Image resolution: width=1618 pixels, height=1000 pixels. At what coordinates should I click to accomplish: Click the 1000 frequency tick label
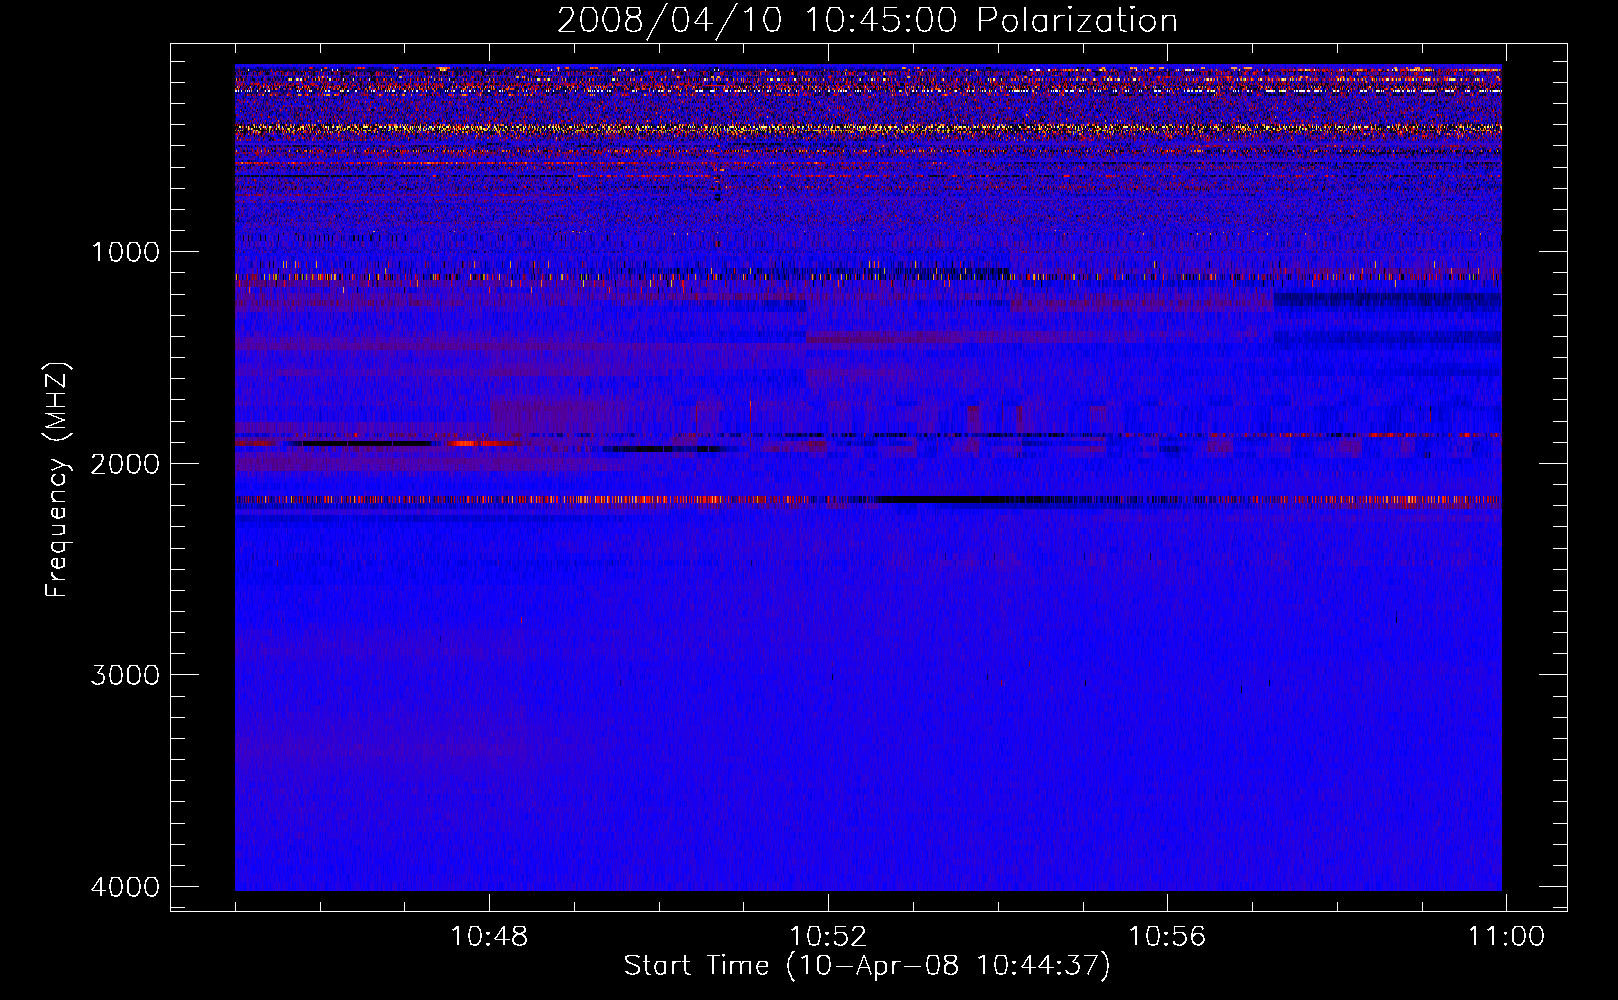tap(125, 252)
